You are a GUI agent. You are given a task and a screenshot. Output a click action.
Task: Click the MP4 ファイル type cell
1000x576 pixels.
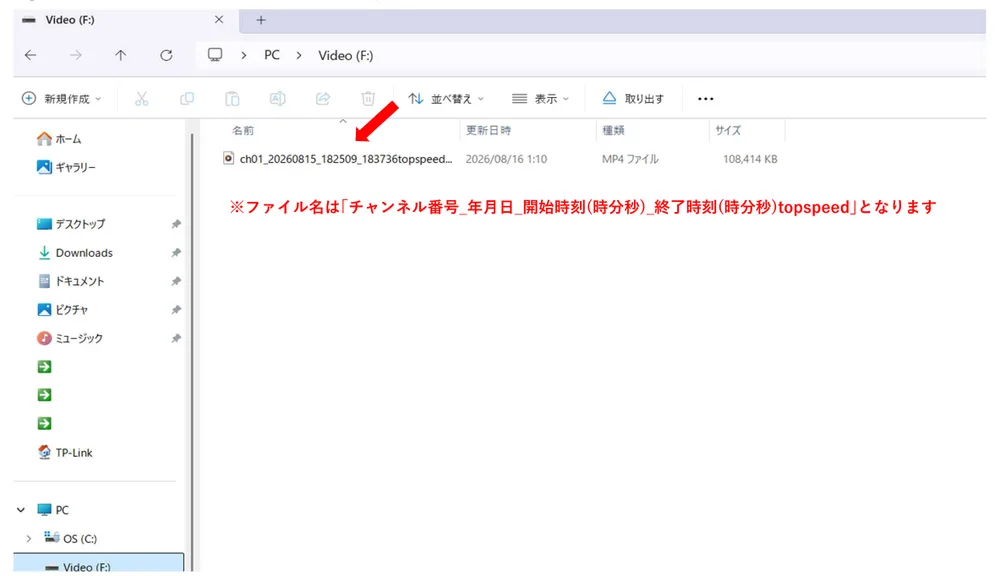tap(630, 159)
